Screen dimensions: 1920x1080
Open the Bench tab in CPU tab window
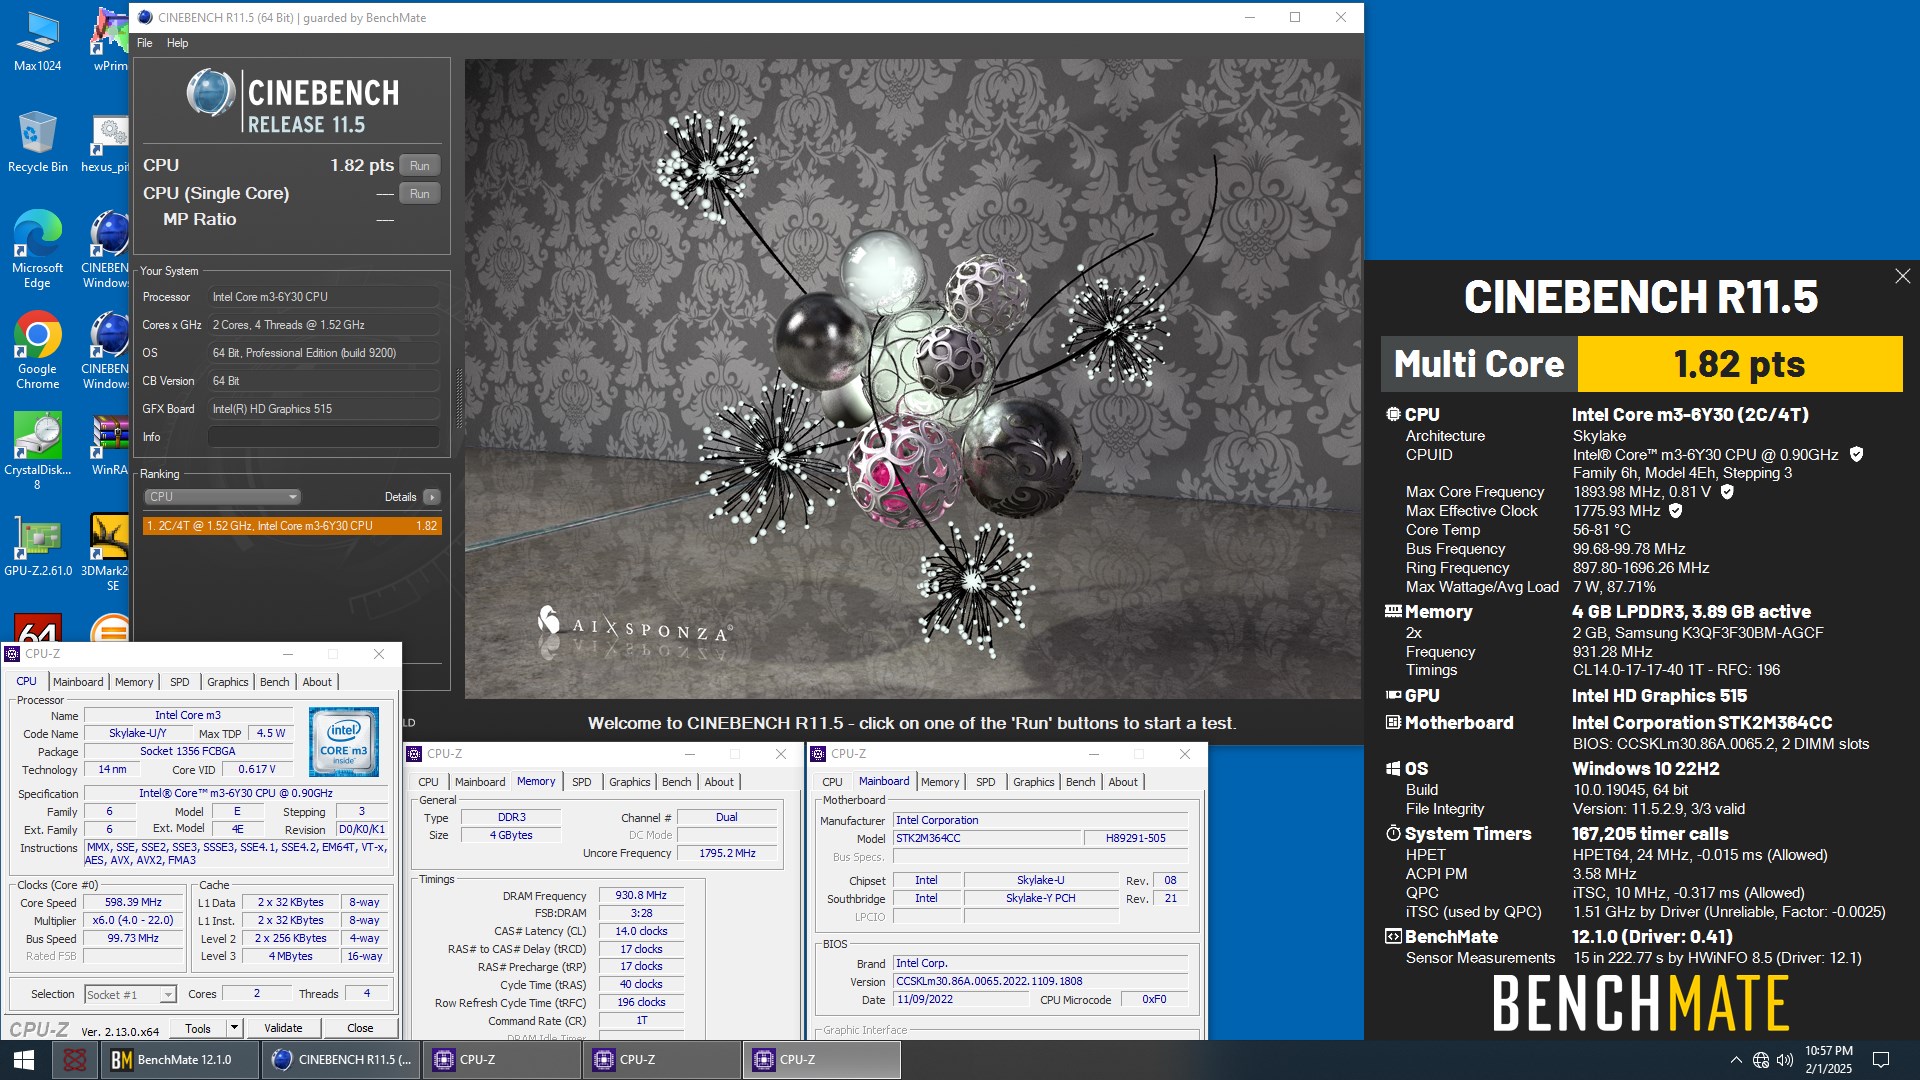point(274,682)
